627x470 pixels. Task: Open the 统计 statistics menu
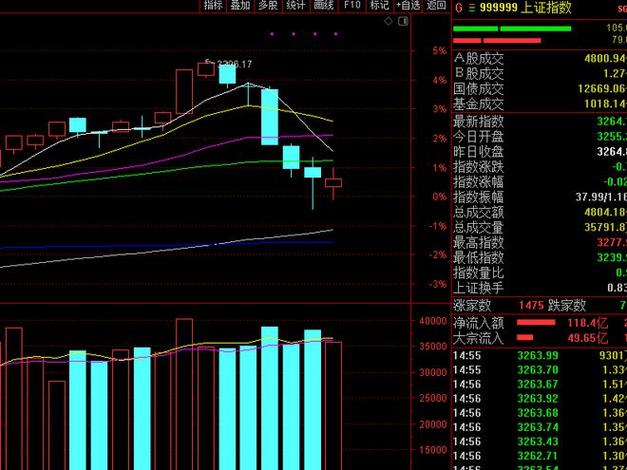[x=296, y=5]
